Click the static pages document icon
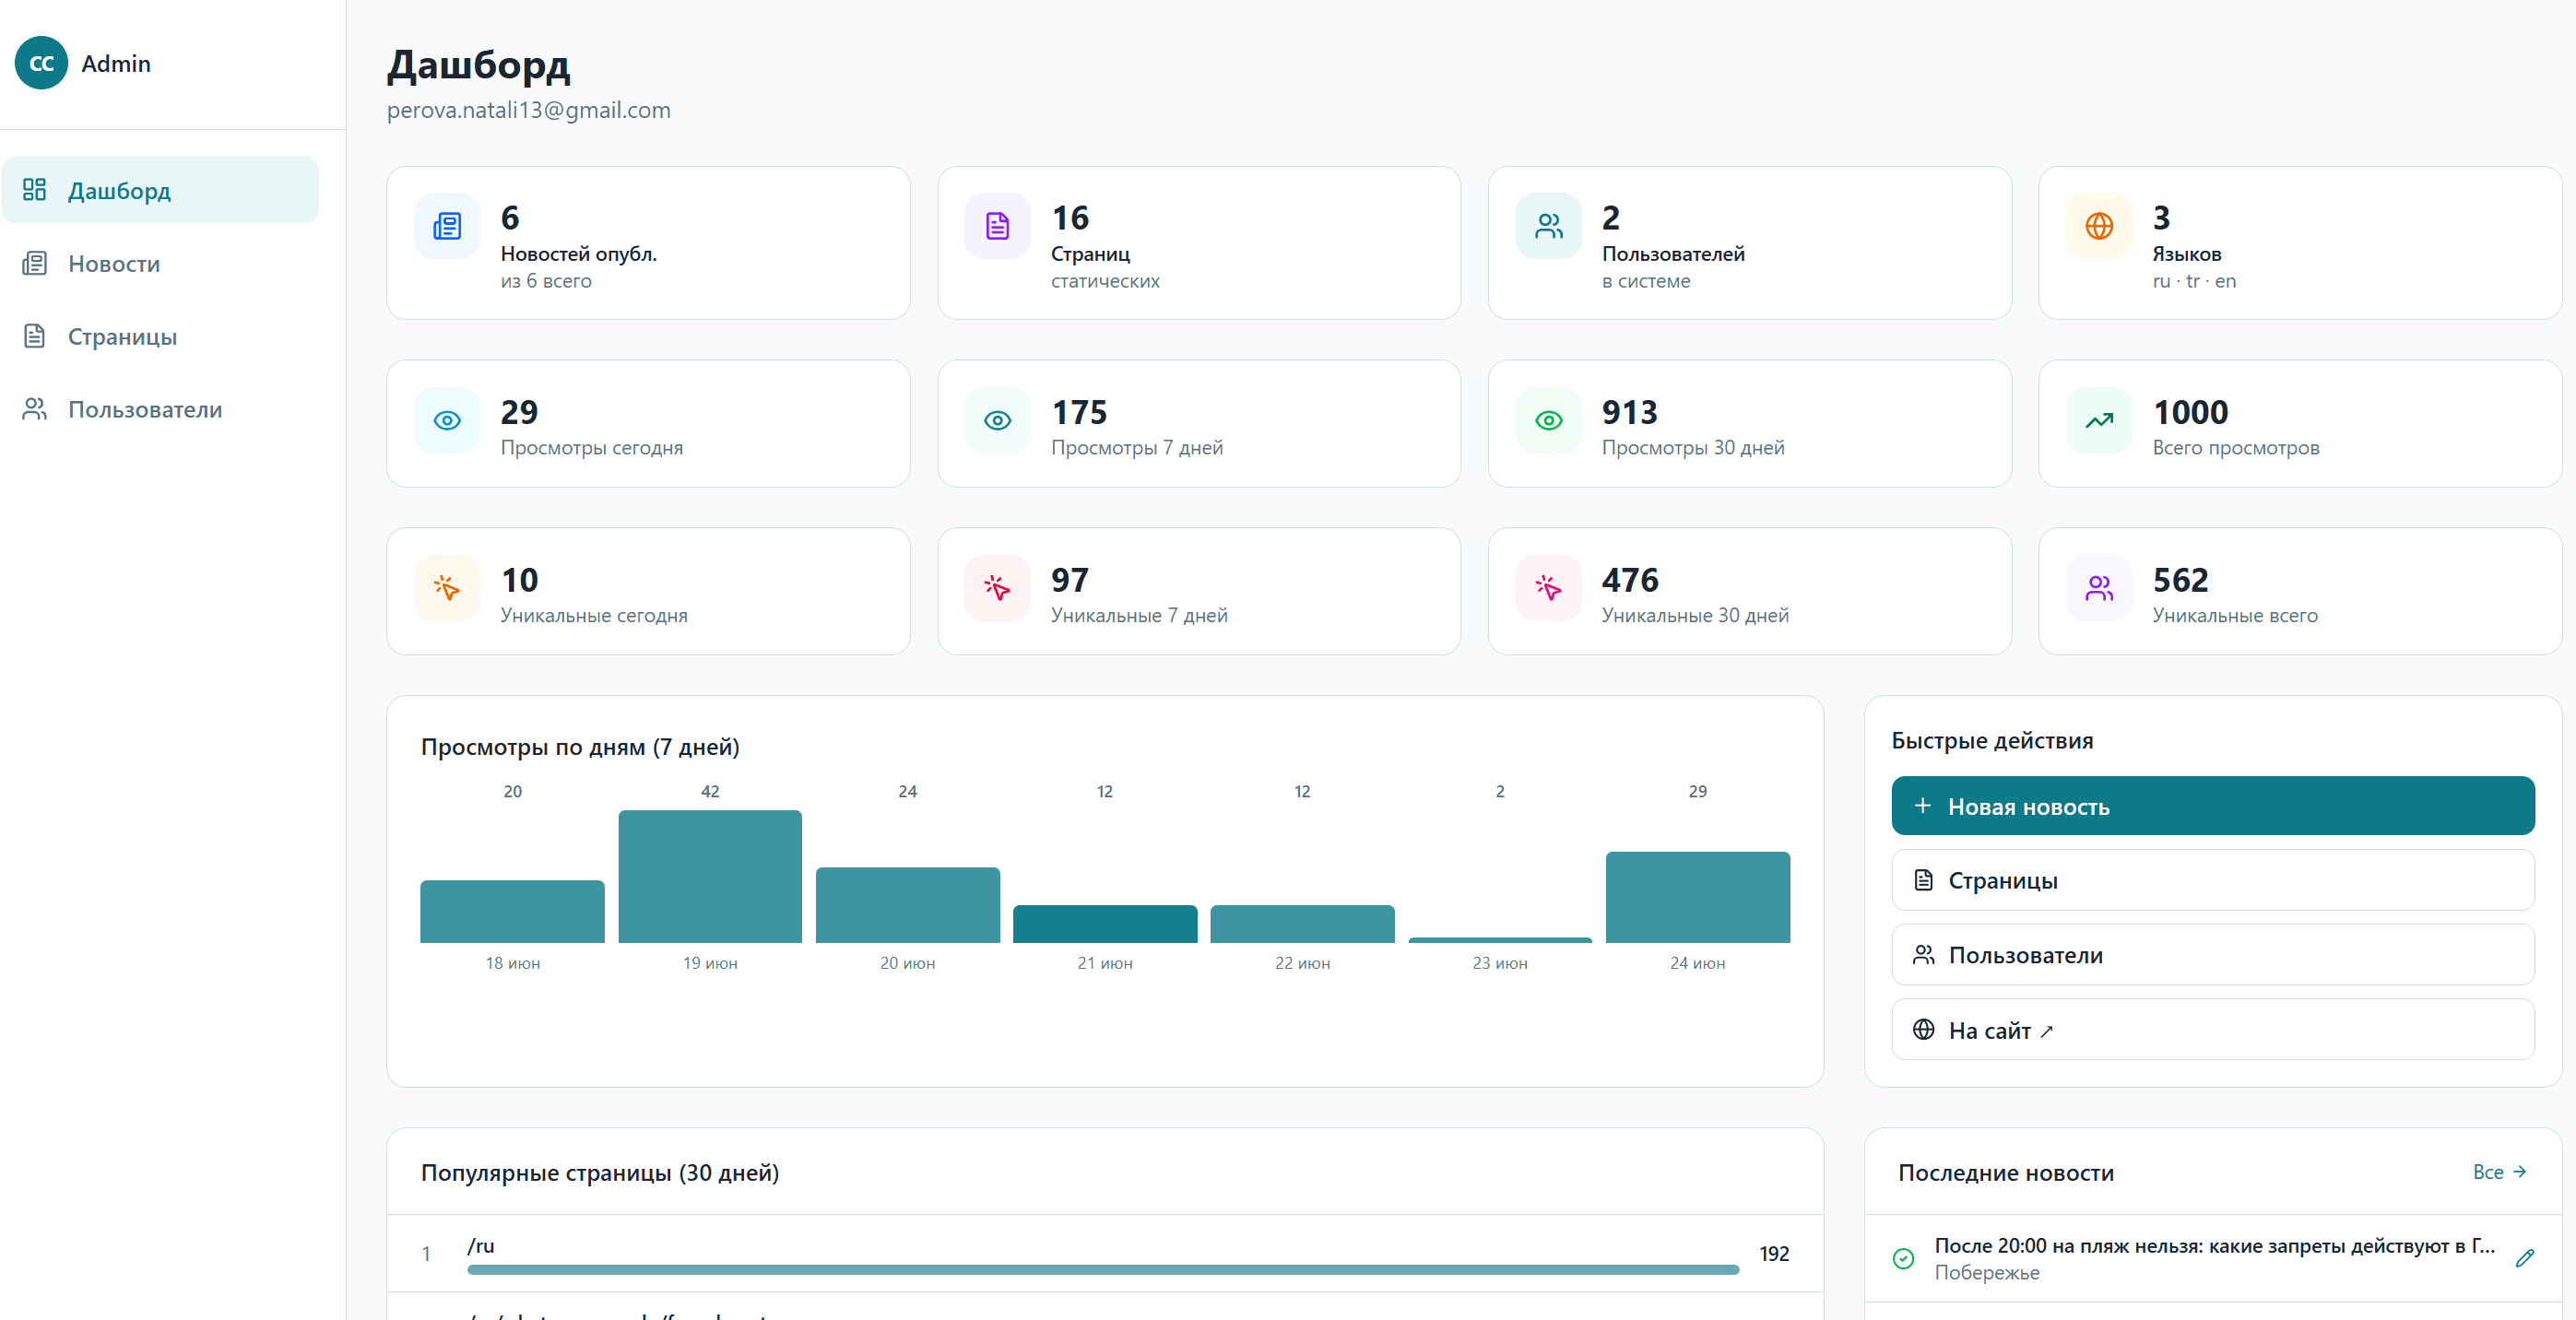The image size is (2576, 1320). (x=997, y=226)
